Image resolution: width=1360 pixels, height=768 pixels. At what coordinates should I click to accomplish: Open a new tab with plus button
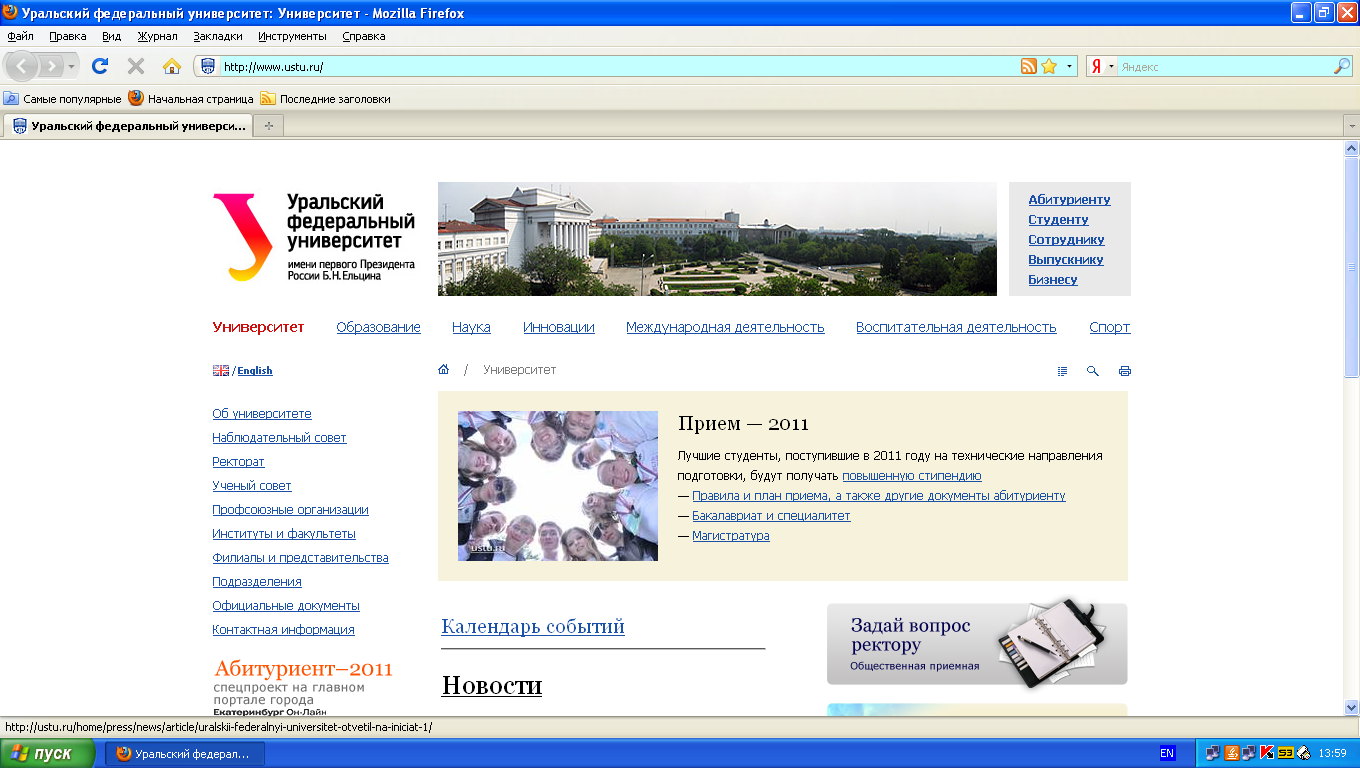pos(268,126)
